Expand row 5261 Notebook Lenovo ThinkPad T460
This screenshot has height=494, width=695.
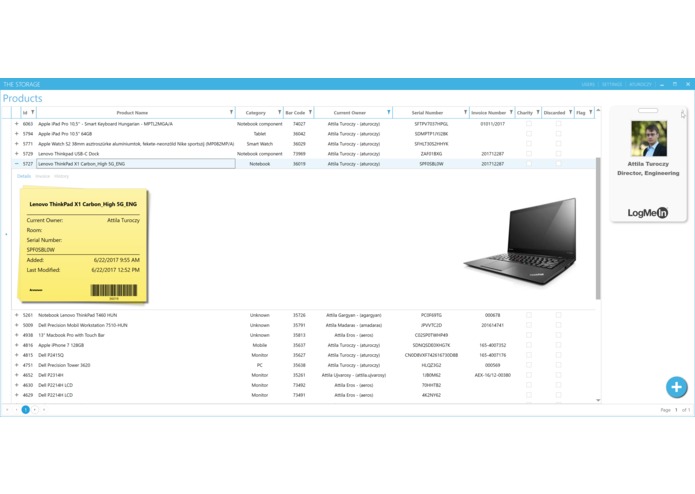click(16, 315)
